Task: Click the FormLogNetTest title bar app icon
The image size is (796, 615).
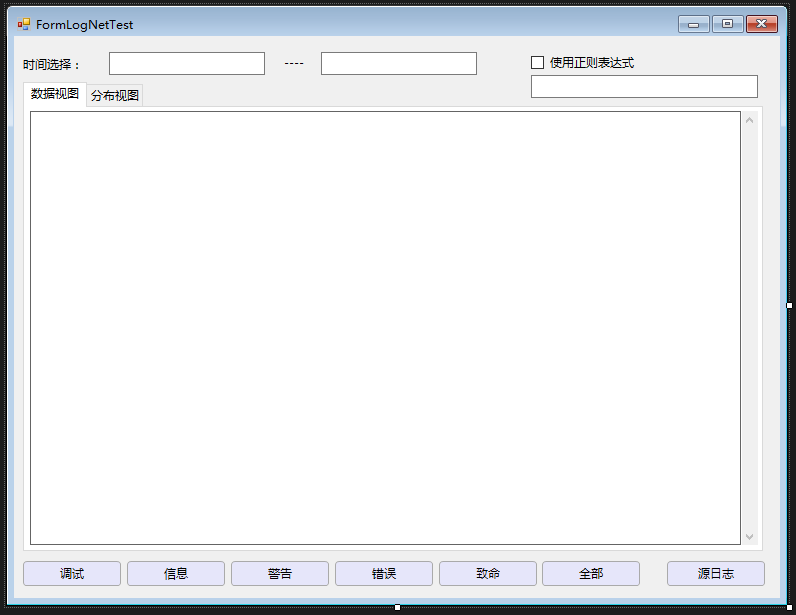Action: point(24,24)
